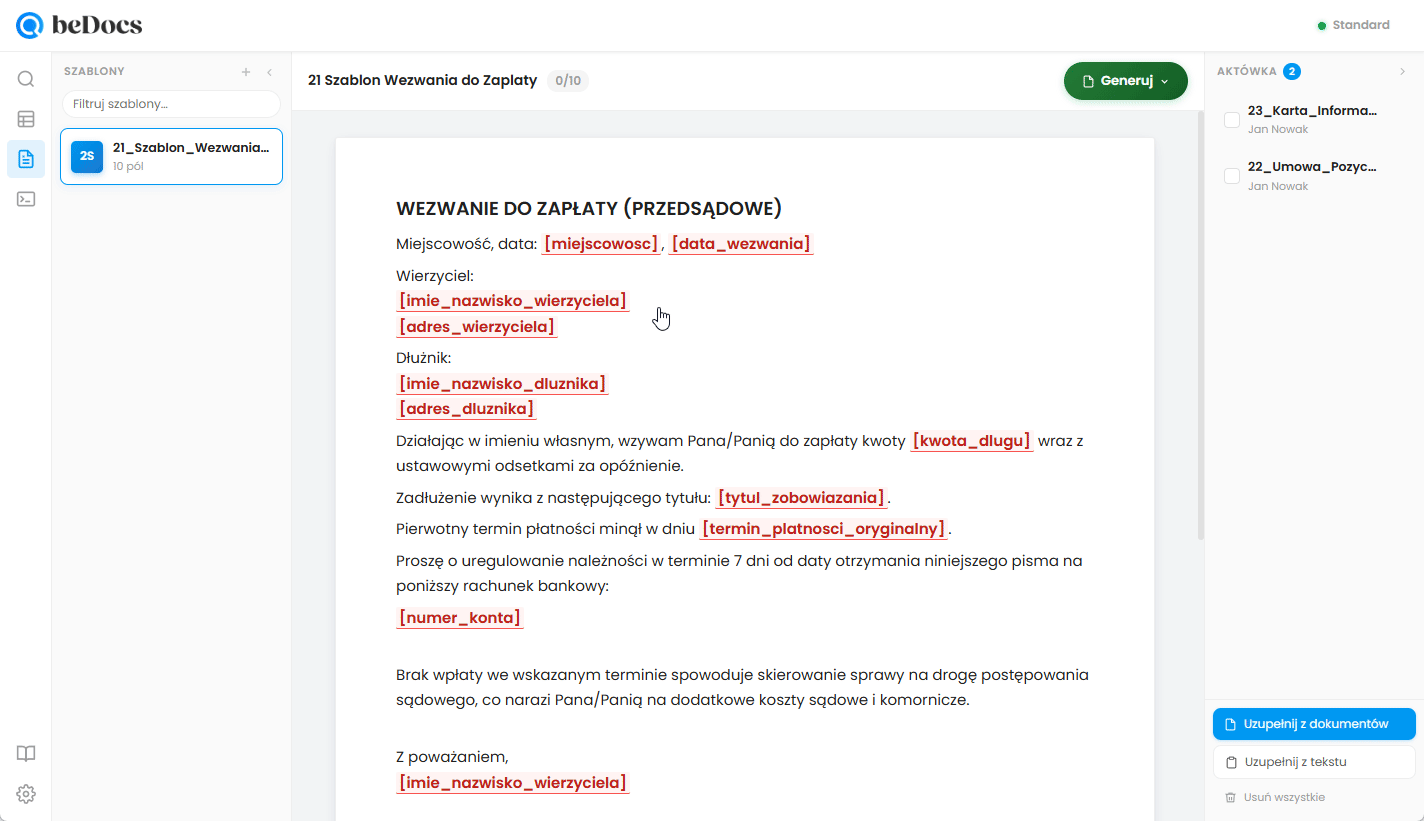The width and height of the screenshot is (1424, 821).
Task: Select the document templates sidebar icon
Action: pyautogui.click(x=26, y=159)
